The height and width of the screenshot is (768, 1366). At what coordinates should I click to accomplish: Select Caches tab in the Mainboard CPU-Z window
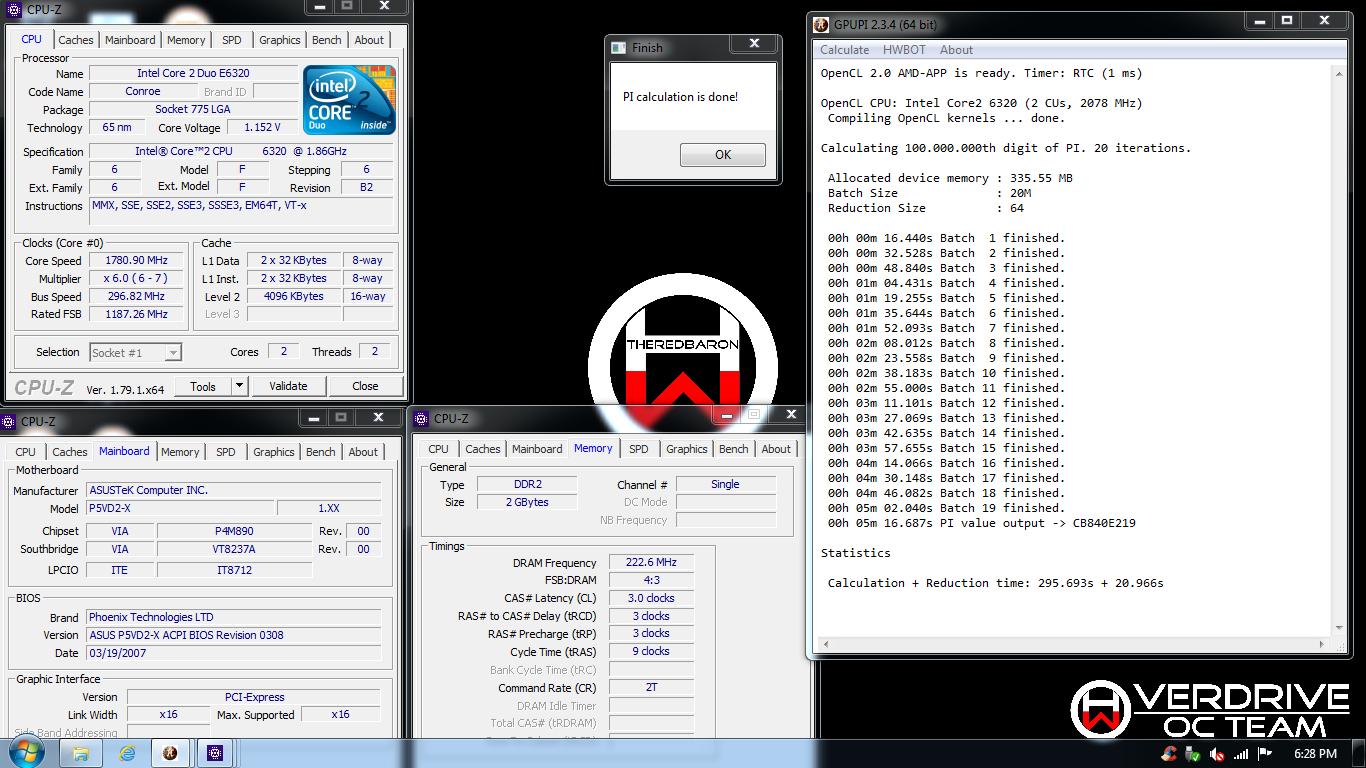[70, 452]
